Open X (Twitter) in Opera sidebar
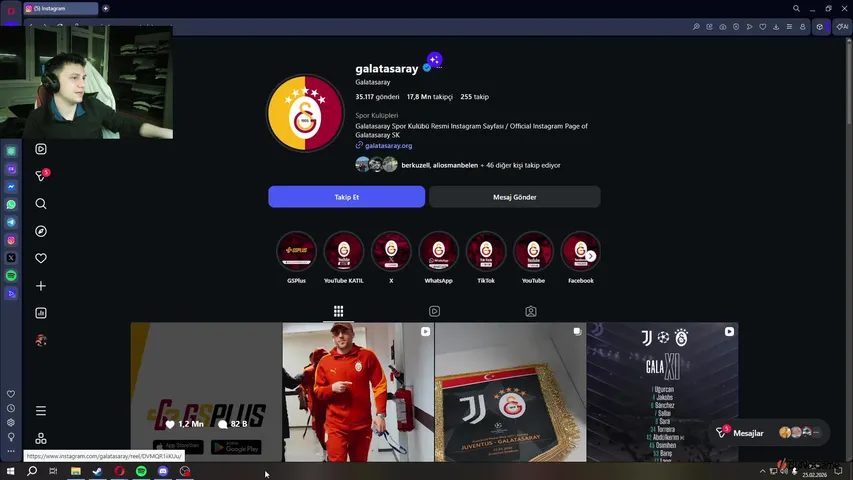 [x=11, y=258]
